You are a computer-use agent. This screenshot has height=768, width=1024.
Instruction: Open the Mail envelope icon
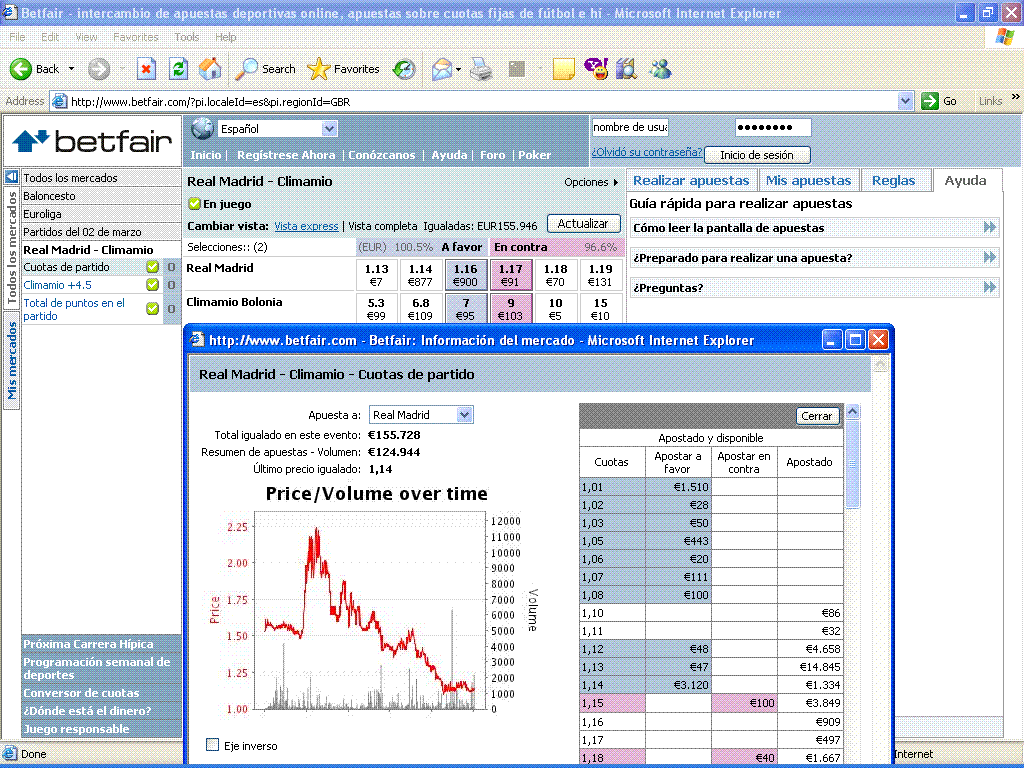[442, 69]
